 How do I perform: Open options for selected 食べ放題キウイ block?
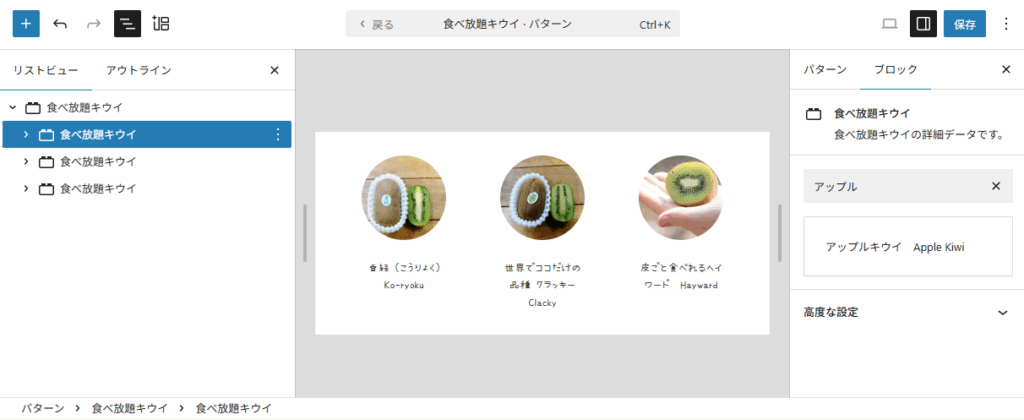278,135
